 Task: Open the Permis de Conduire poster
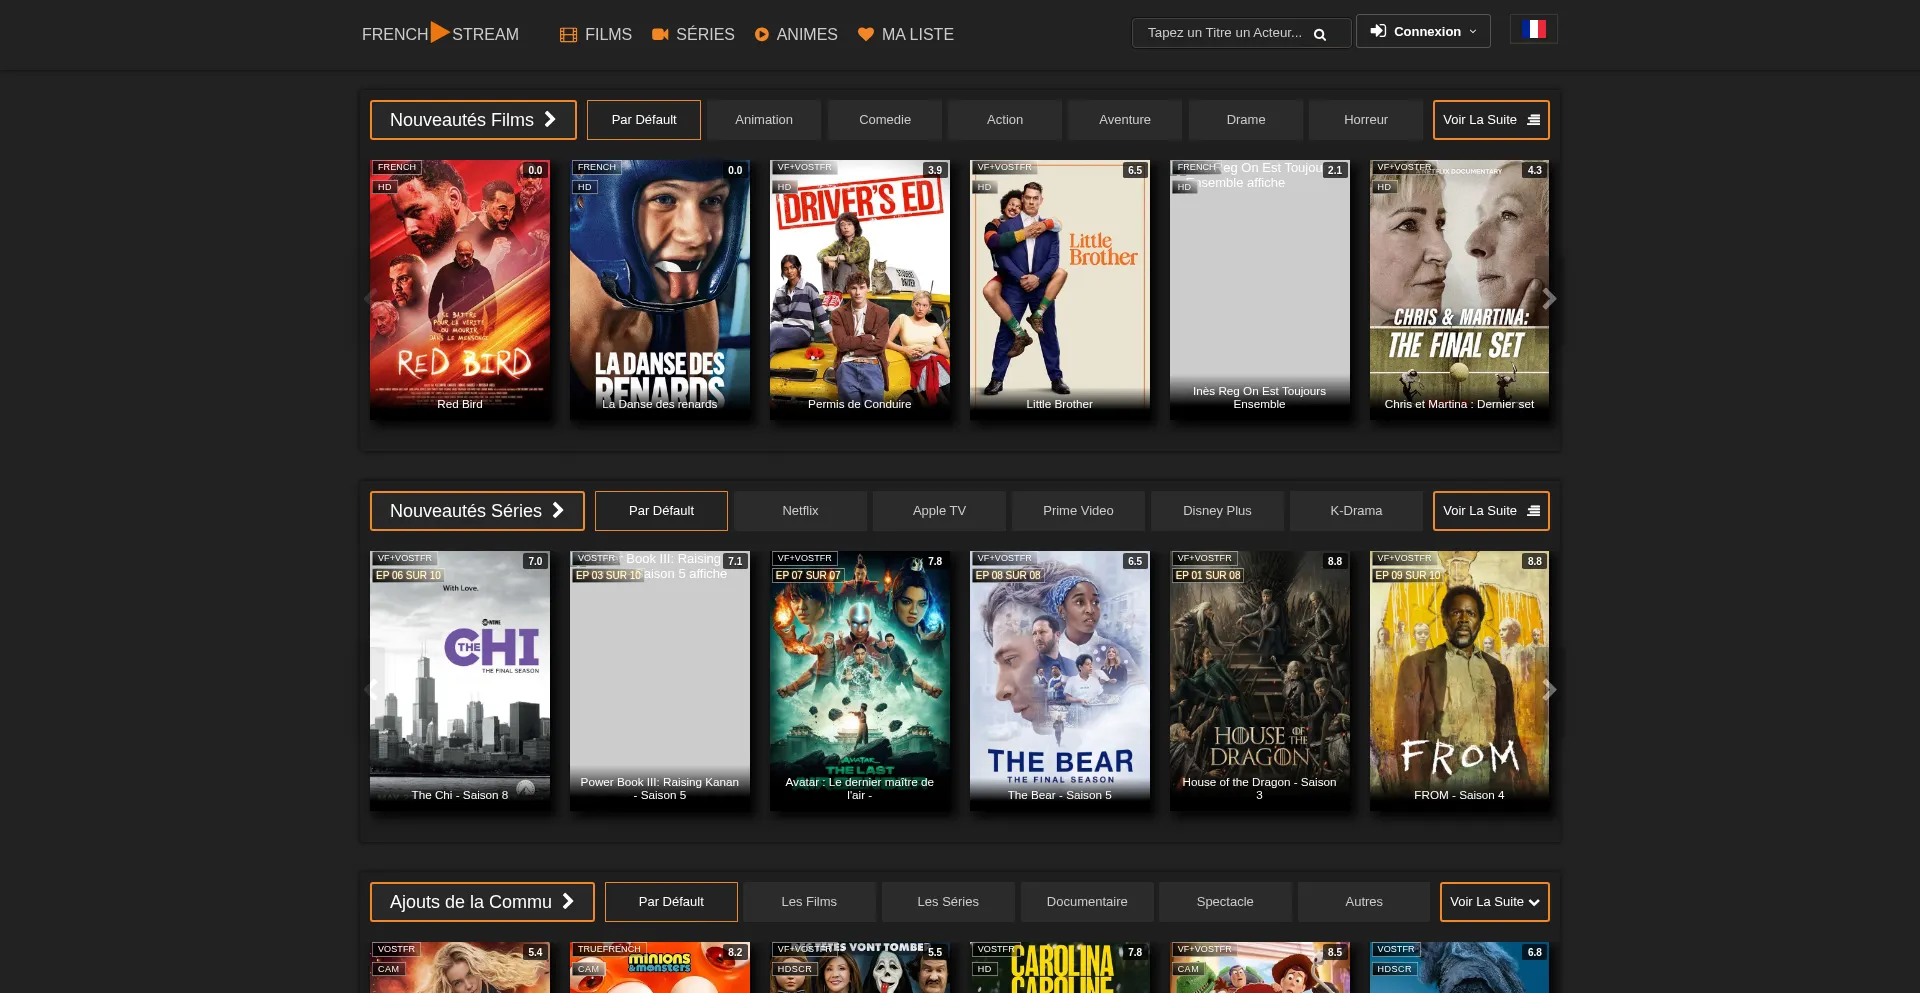pos(860,290)
